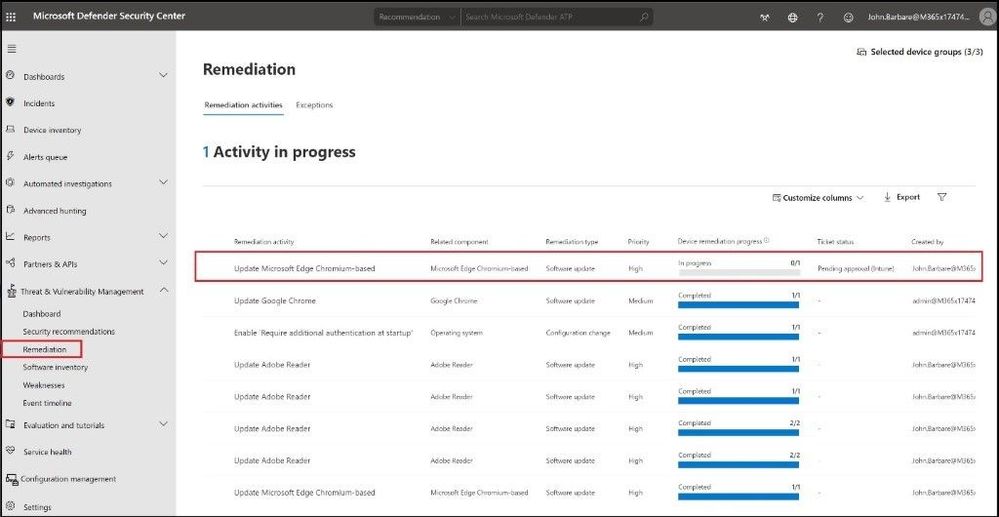
Task: Expand the Reports chevron
Action: click(163, 236)
